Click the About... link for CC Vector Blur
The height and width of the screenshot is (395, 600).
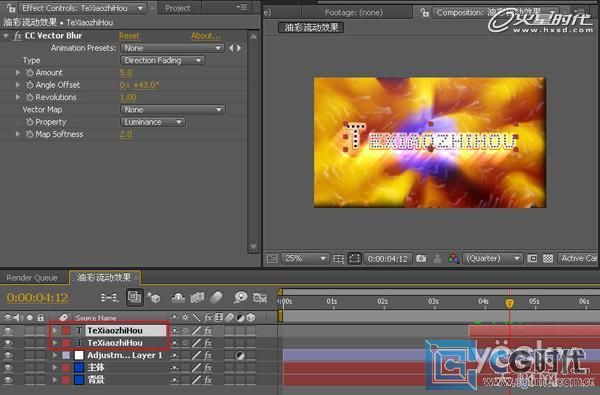tap(206, 36)
